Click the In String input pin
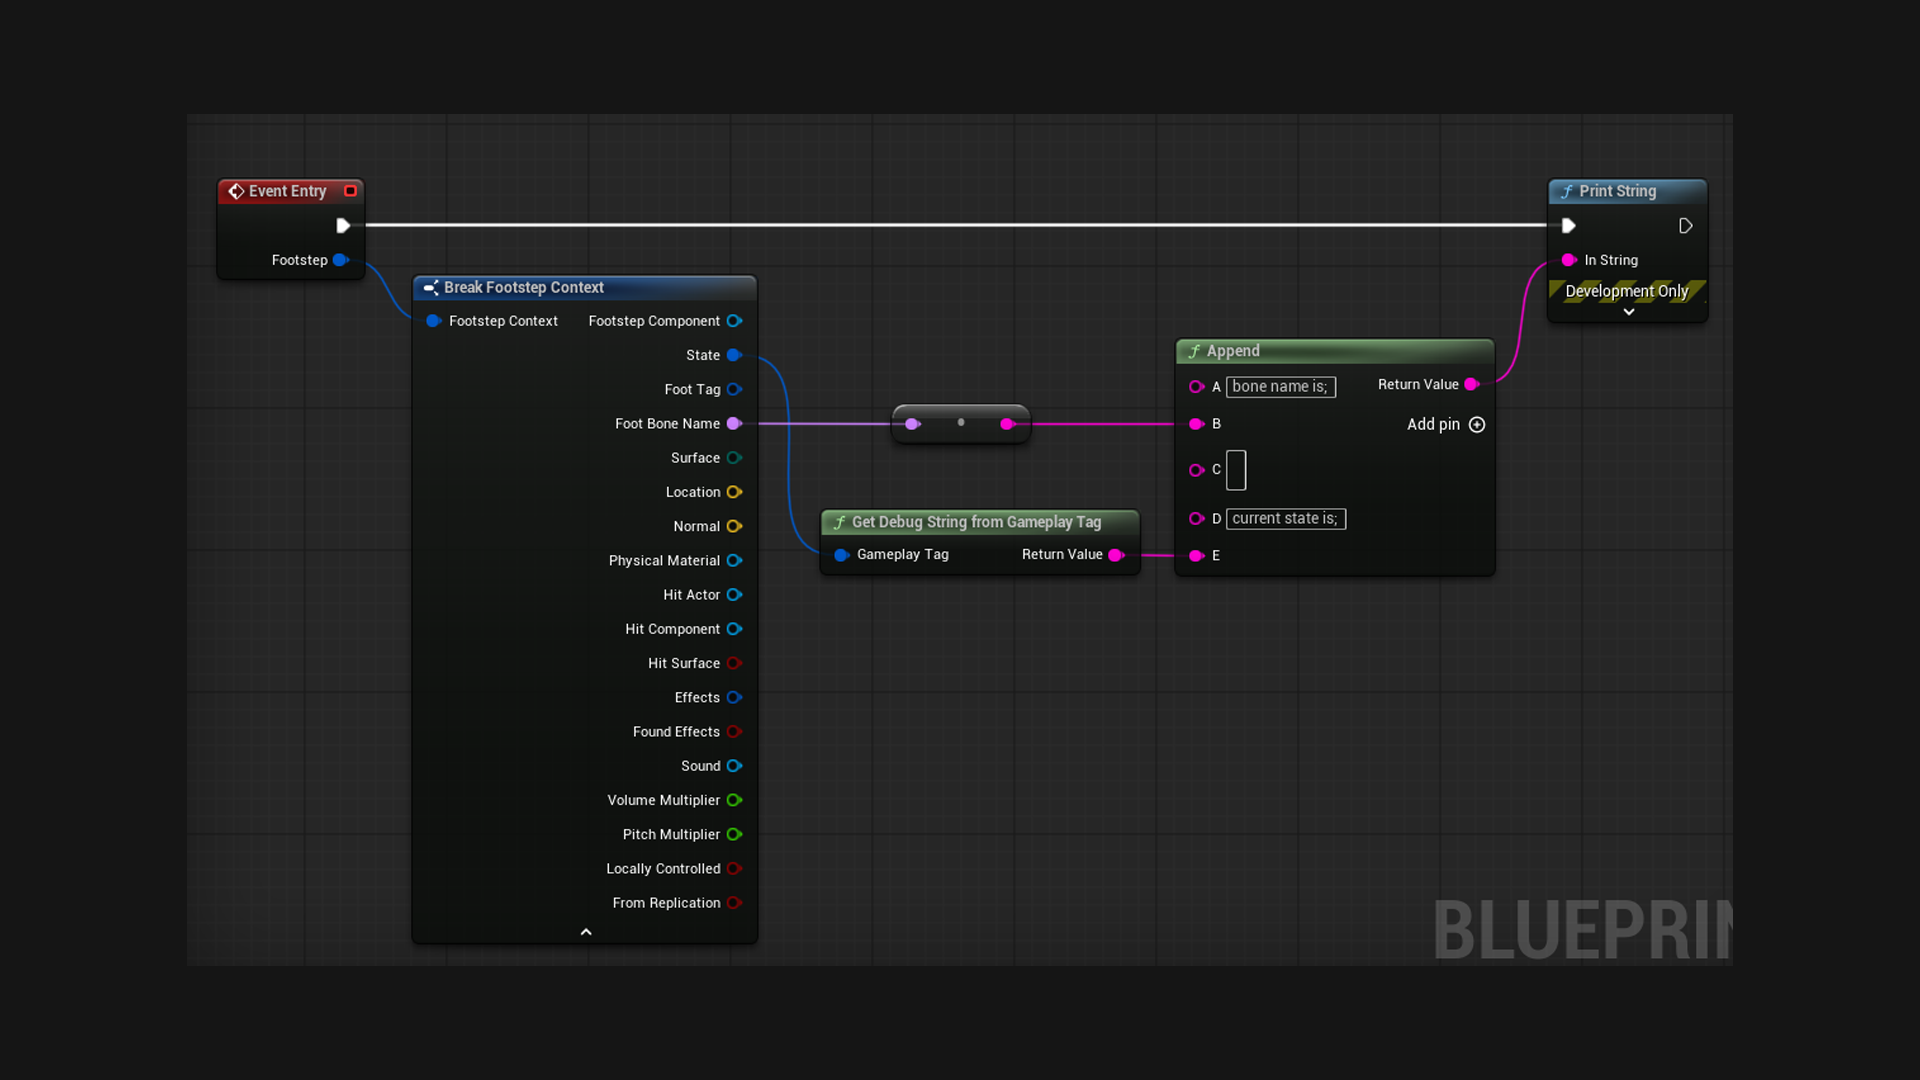 click(x=1569, y=260)
